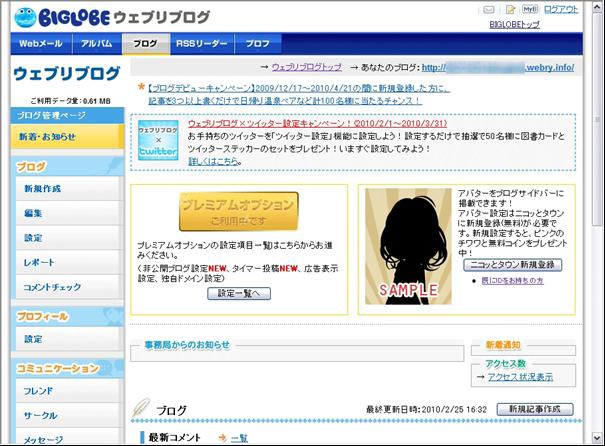Viewport: 605px width, 446px height.
Task: Open 編集 in the sidebar
Action: click(x=69, y=213)
